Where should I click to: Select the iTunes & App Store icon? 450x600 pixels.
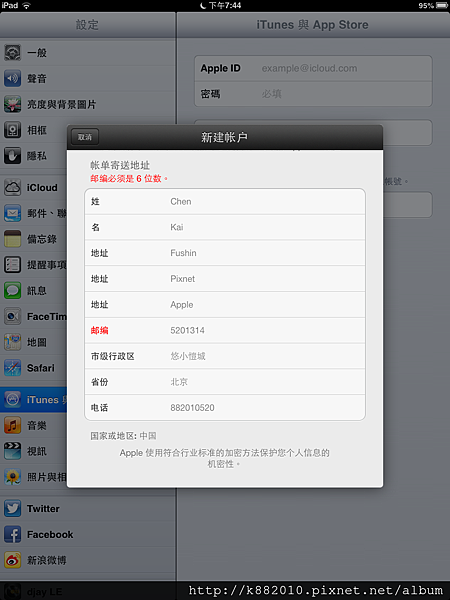tap(12, 399)
